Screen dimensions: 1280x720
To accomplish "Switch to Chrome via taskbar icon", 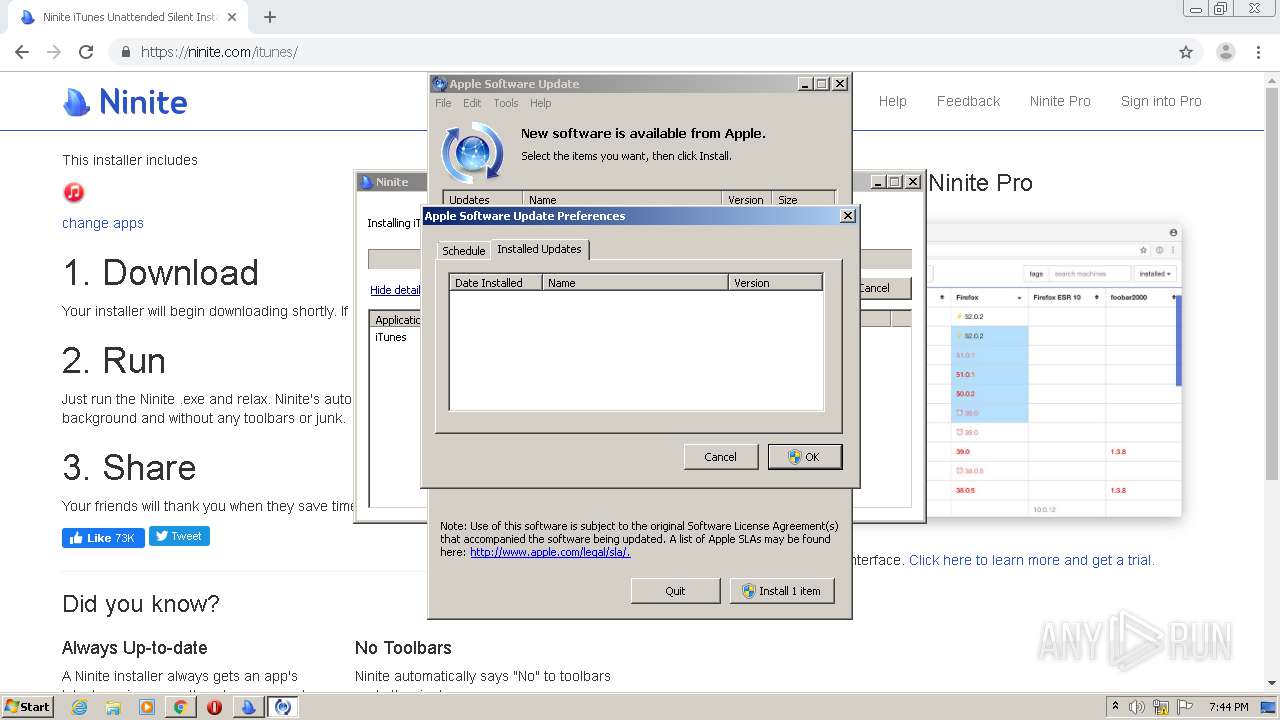I will [180, 707].
